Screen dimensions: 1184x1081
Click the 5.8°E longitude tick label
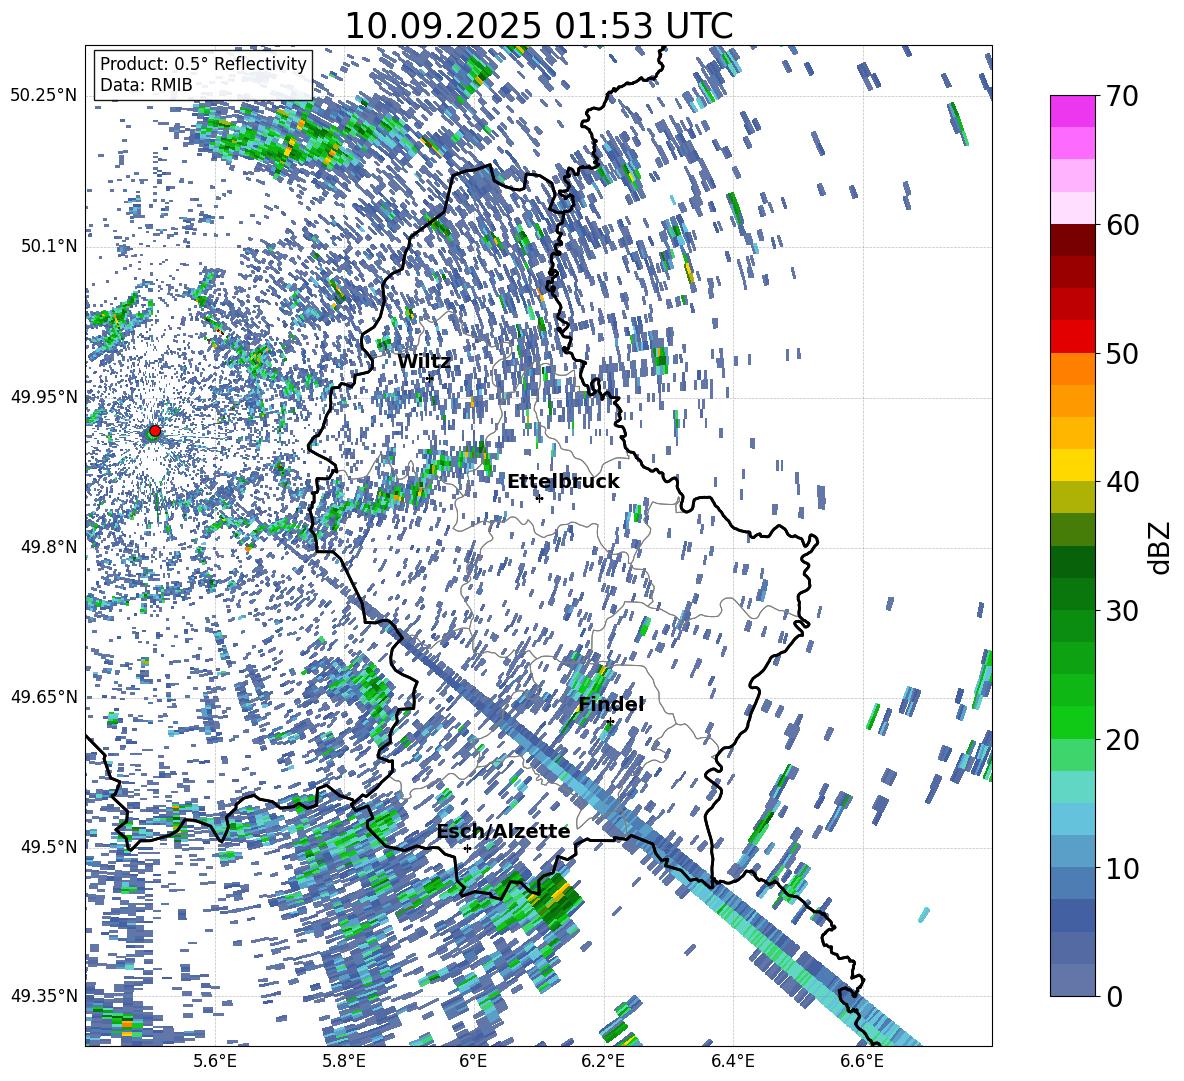pyautogui.click(x=344, y=1062)
